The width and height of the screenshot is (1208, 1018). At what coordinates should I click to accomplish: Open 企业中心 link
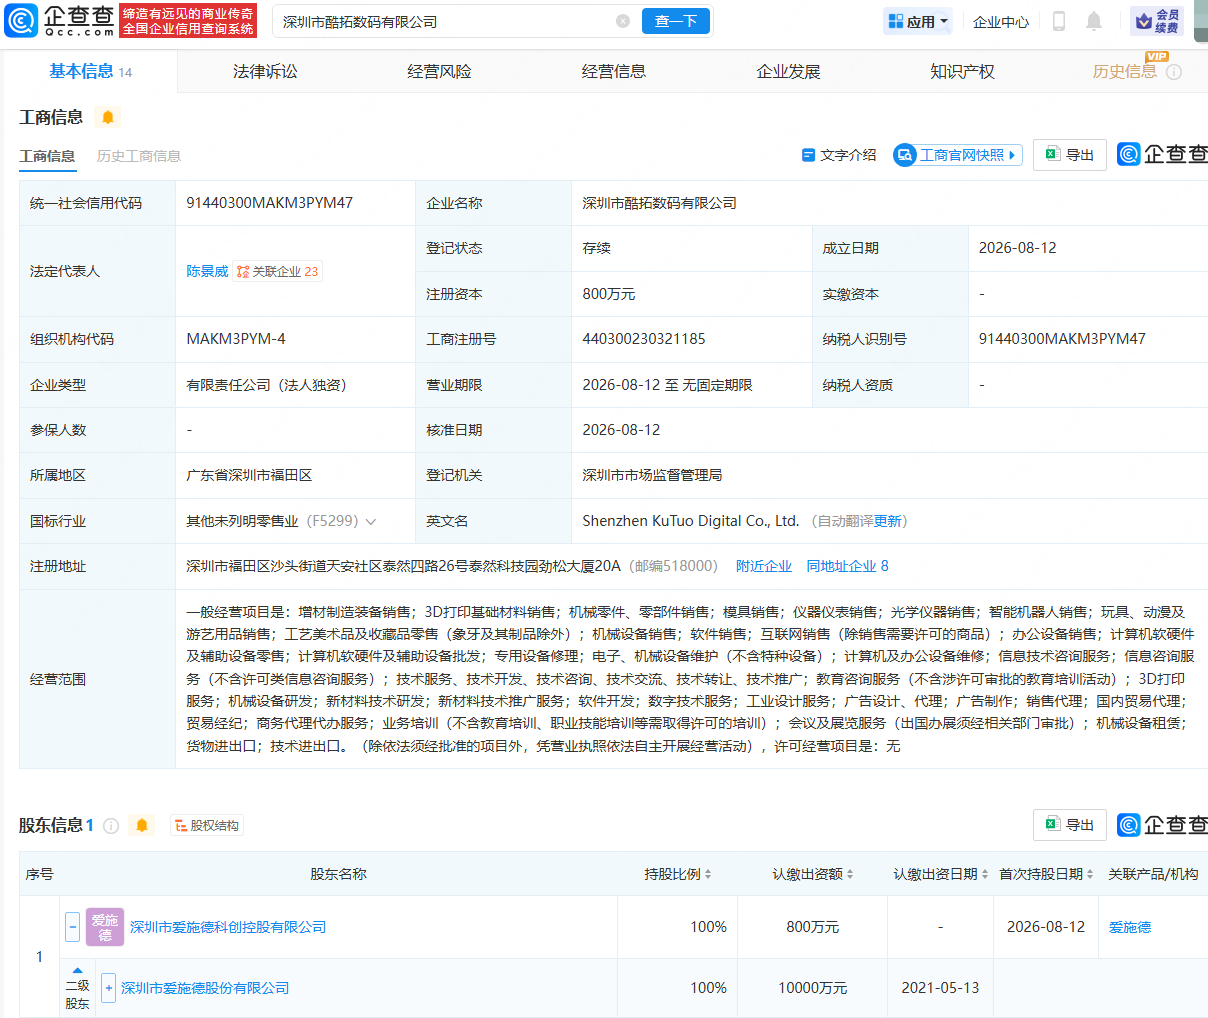(x=1001, y=21)
